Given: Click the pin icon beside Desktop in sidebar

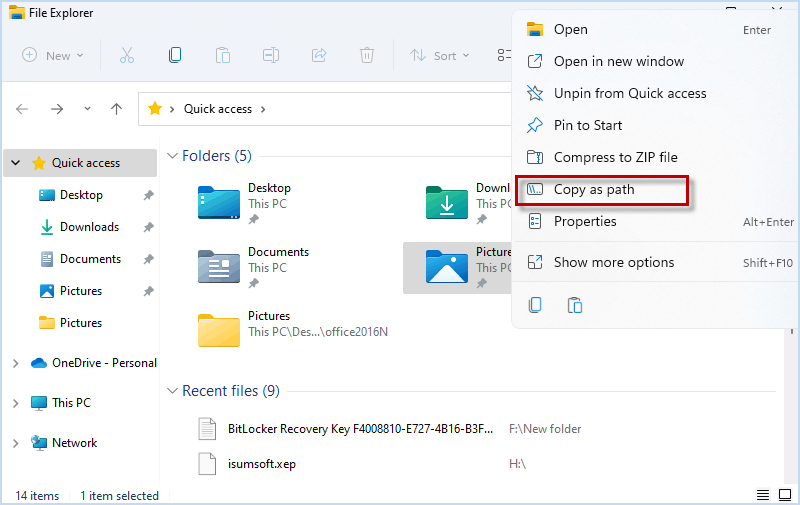Looking at the screenshot, I should [x=148, y=195].
